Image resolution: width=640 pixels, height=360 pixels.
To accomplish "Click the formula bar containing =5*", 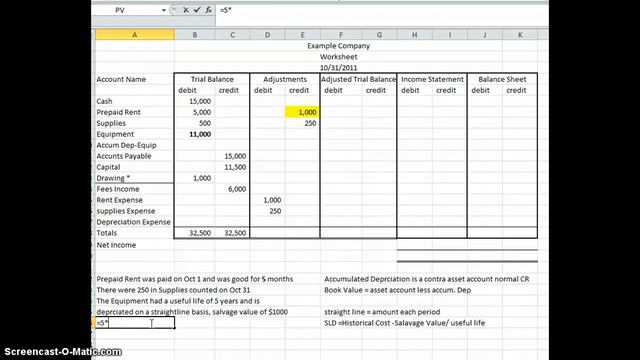I will point(382,10).
